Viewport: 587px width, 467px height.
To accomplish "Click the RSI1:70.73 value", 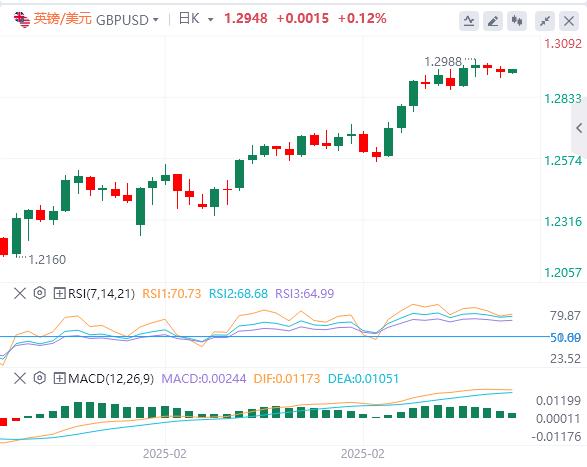I will coord(171,294).
